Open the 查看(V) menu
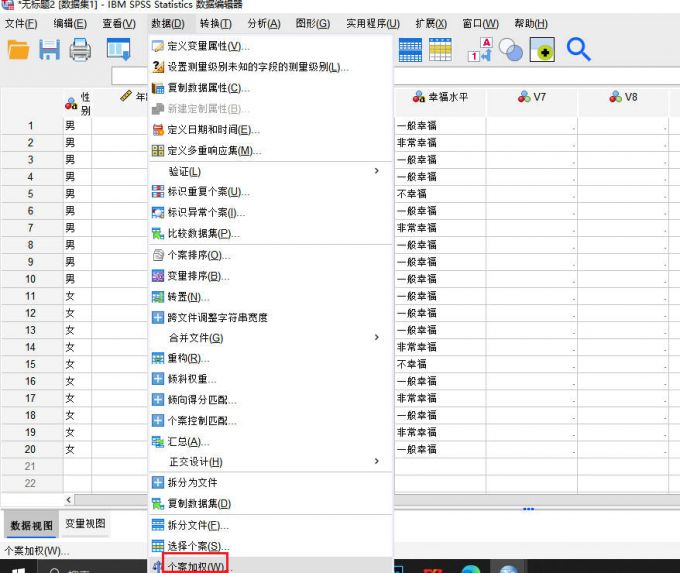Viewport: 680px width, 573px height. (119, 23)
